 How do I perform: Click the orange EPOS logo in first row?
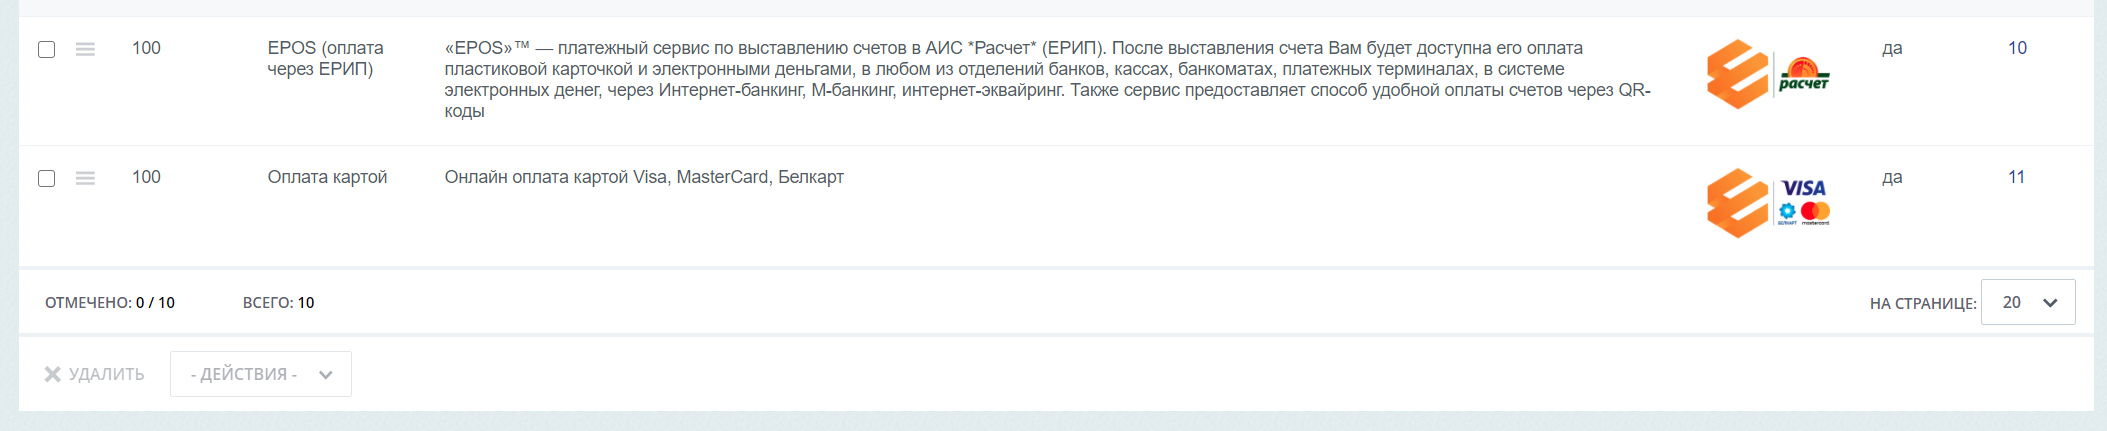click(1738, 74)
